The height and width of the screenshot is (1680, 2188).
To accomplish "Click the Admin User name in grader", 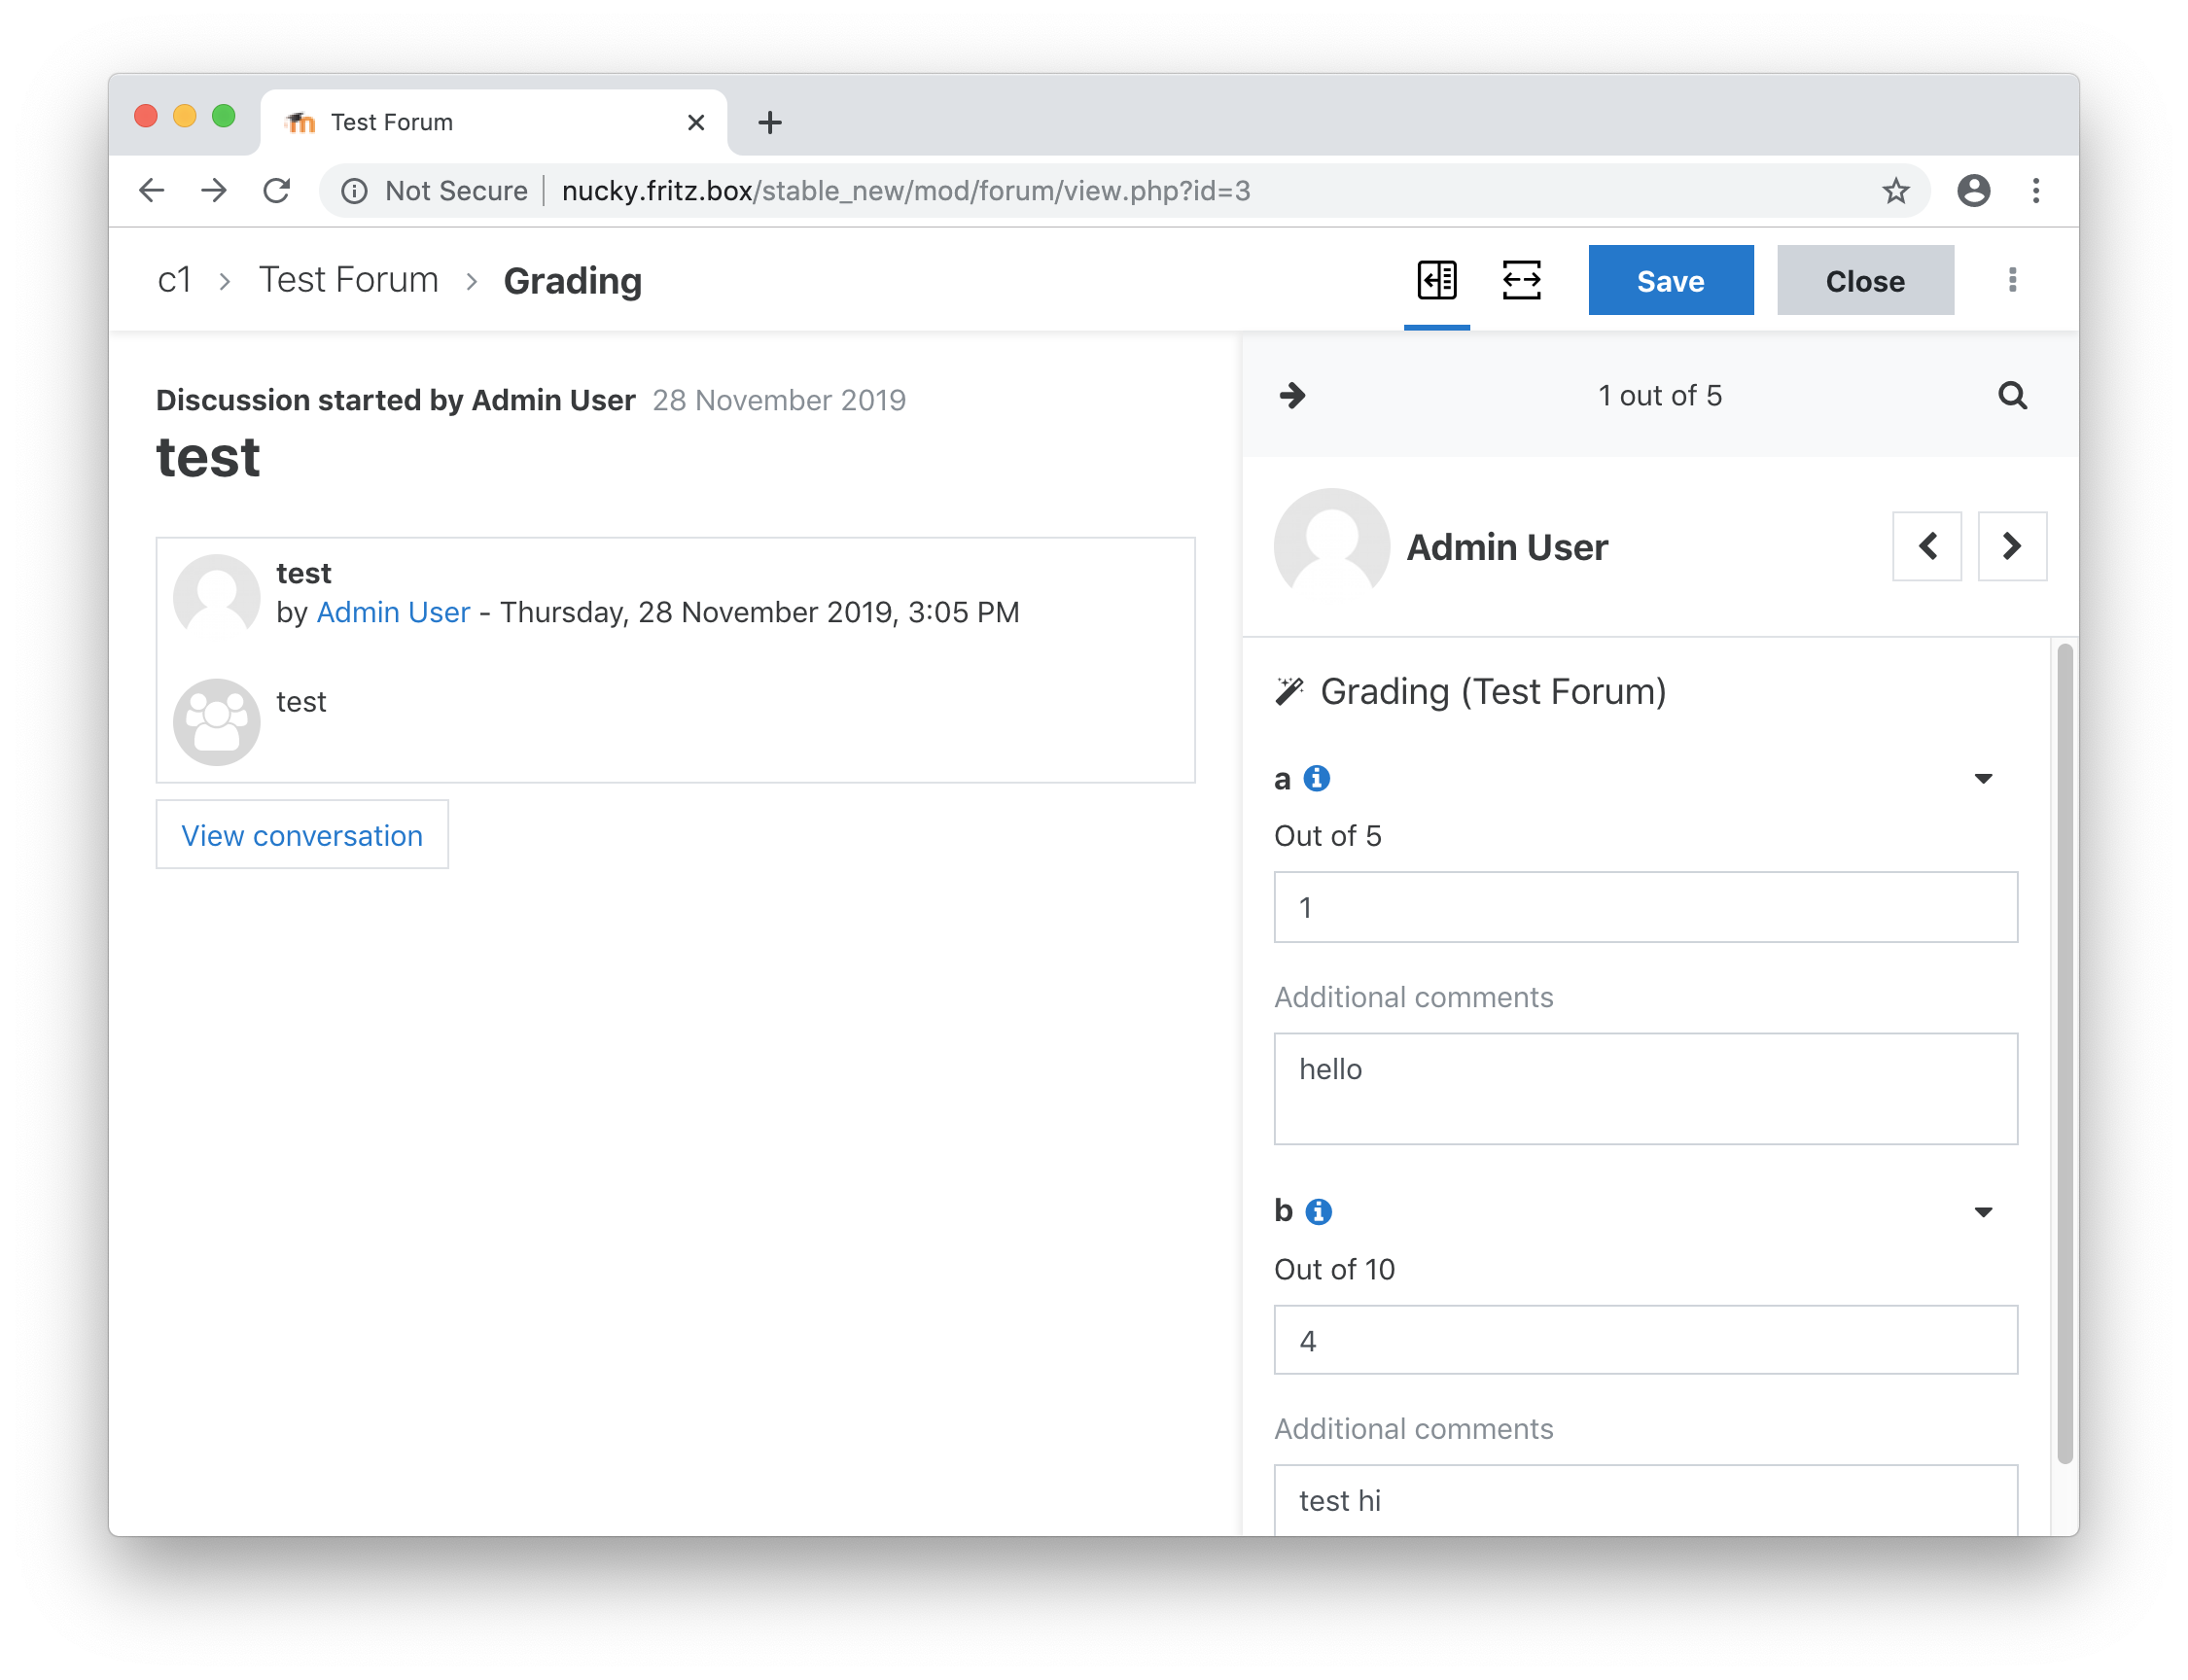I will (x=1507, y=547).
